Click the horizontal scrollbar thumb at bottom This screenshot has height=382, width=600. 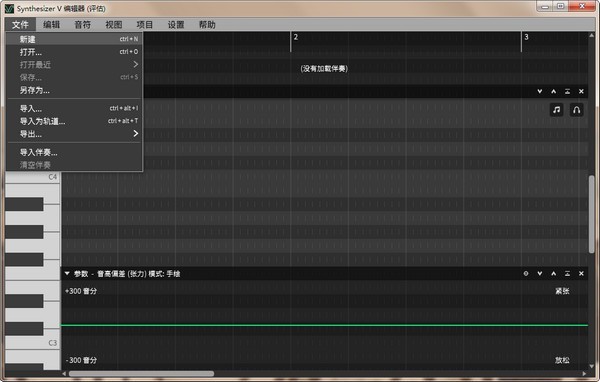pos(141,374)
